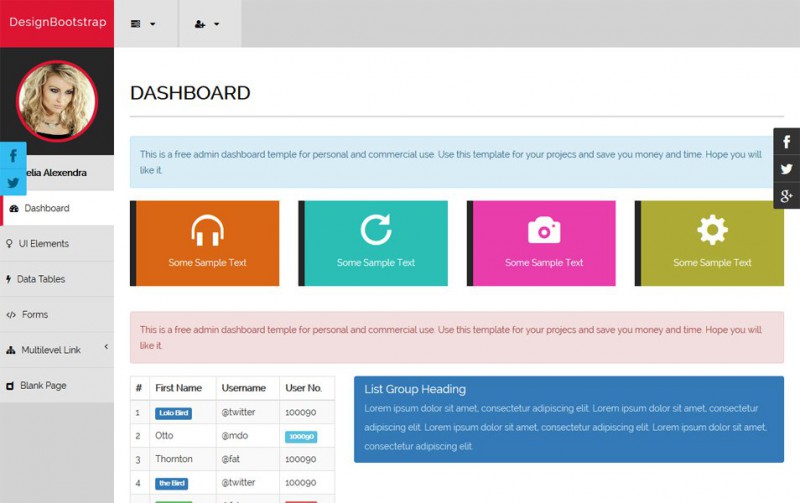
Task: Open the list menu dropdown in top bar
Action: [x=144, y=23]
